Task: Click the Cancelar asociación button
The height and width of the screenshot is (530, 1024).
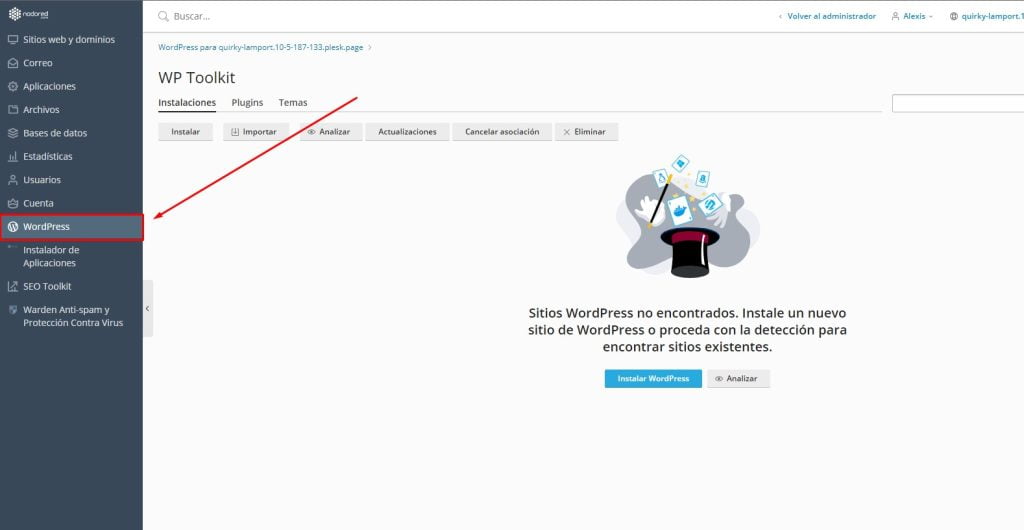Action: click(x=502, y=132)
